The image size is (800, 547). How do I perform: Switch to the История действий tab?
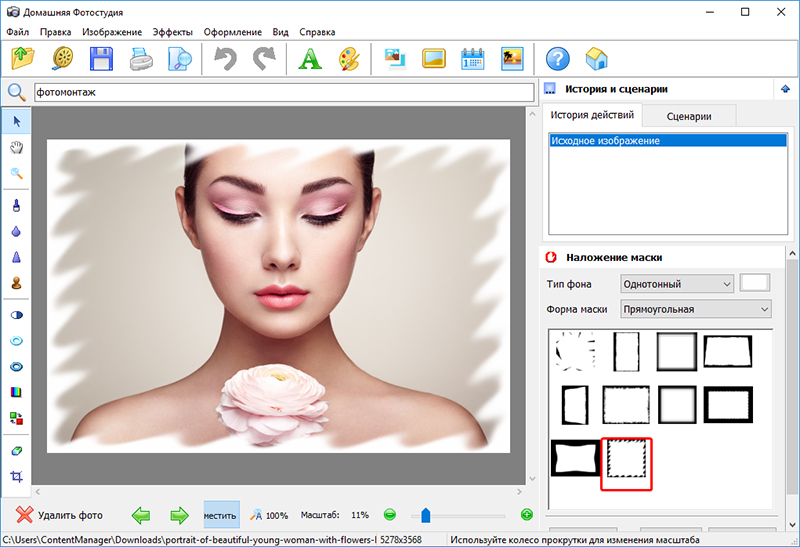pyautogui.click(x=592, y=115)
